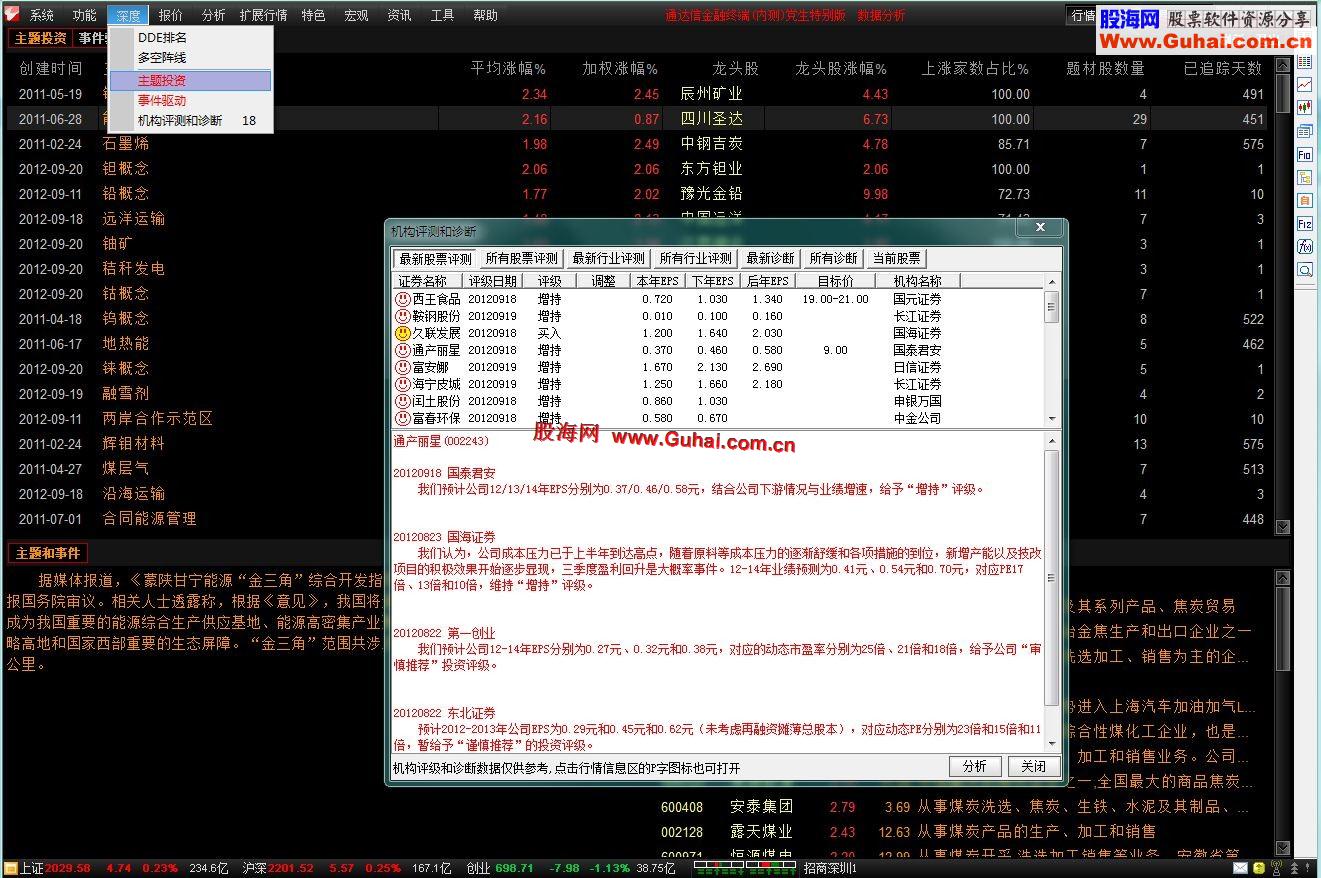
Task: Select the 合同能源管理 theme row
Action: [x=636, y=519]
